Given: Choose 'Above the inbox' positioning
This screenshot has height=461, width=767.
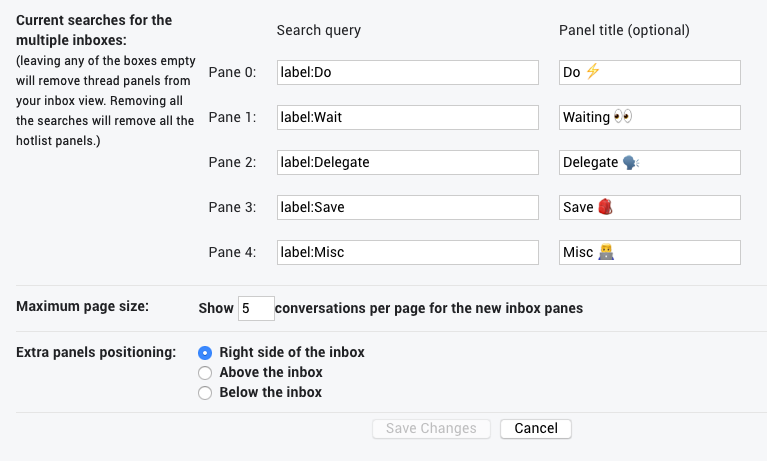Looking at the screenshot, I should 205,373.
